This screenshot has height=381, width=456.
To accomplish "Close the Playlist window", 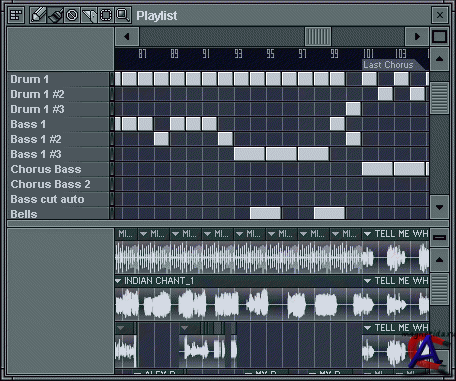I will (440, 15).
